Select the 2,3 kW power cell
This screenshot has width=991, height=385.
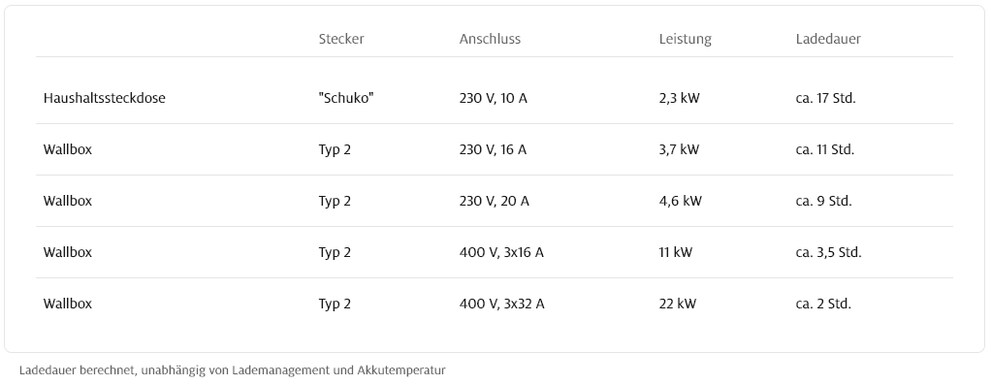(679, 99)
